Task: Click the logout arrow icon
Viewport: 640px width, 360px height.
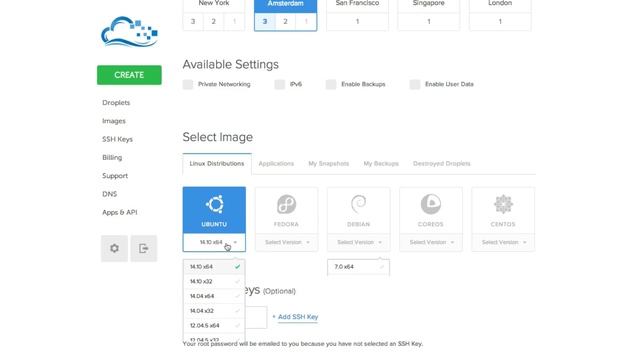Action: point(144,248)
